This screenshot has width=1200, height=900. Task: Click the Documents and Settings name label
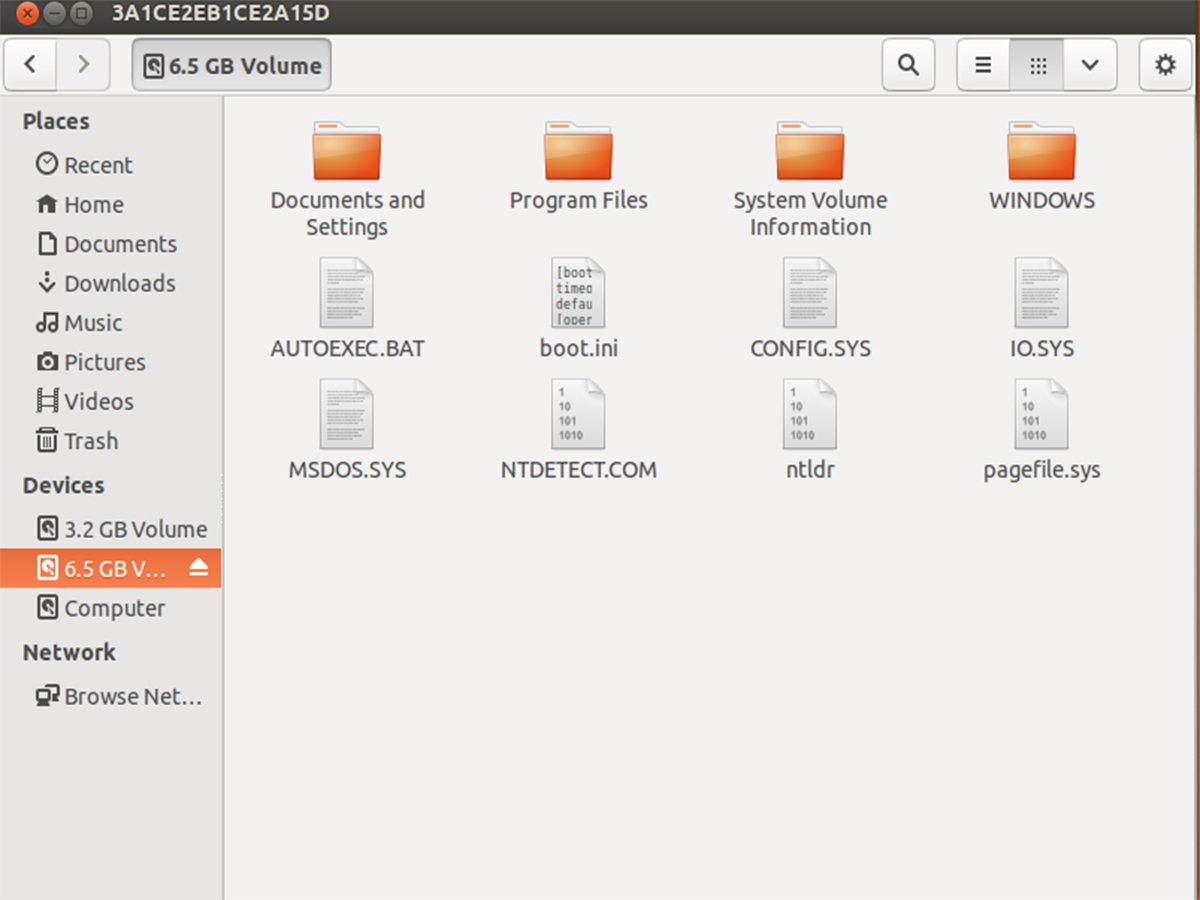[x=347, y=213]
